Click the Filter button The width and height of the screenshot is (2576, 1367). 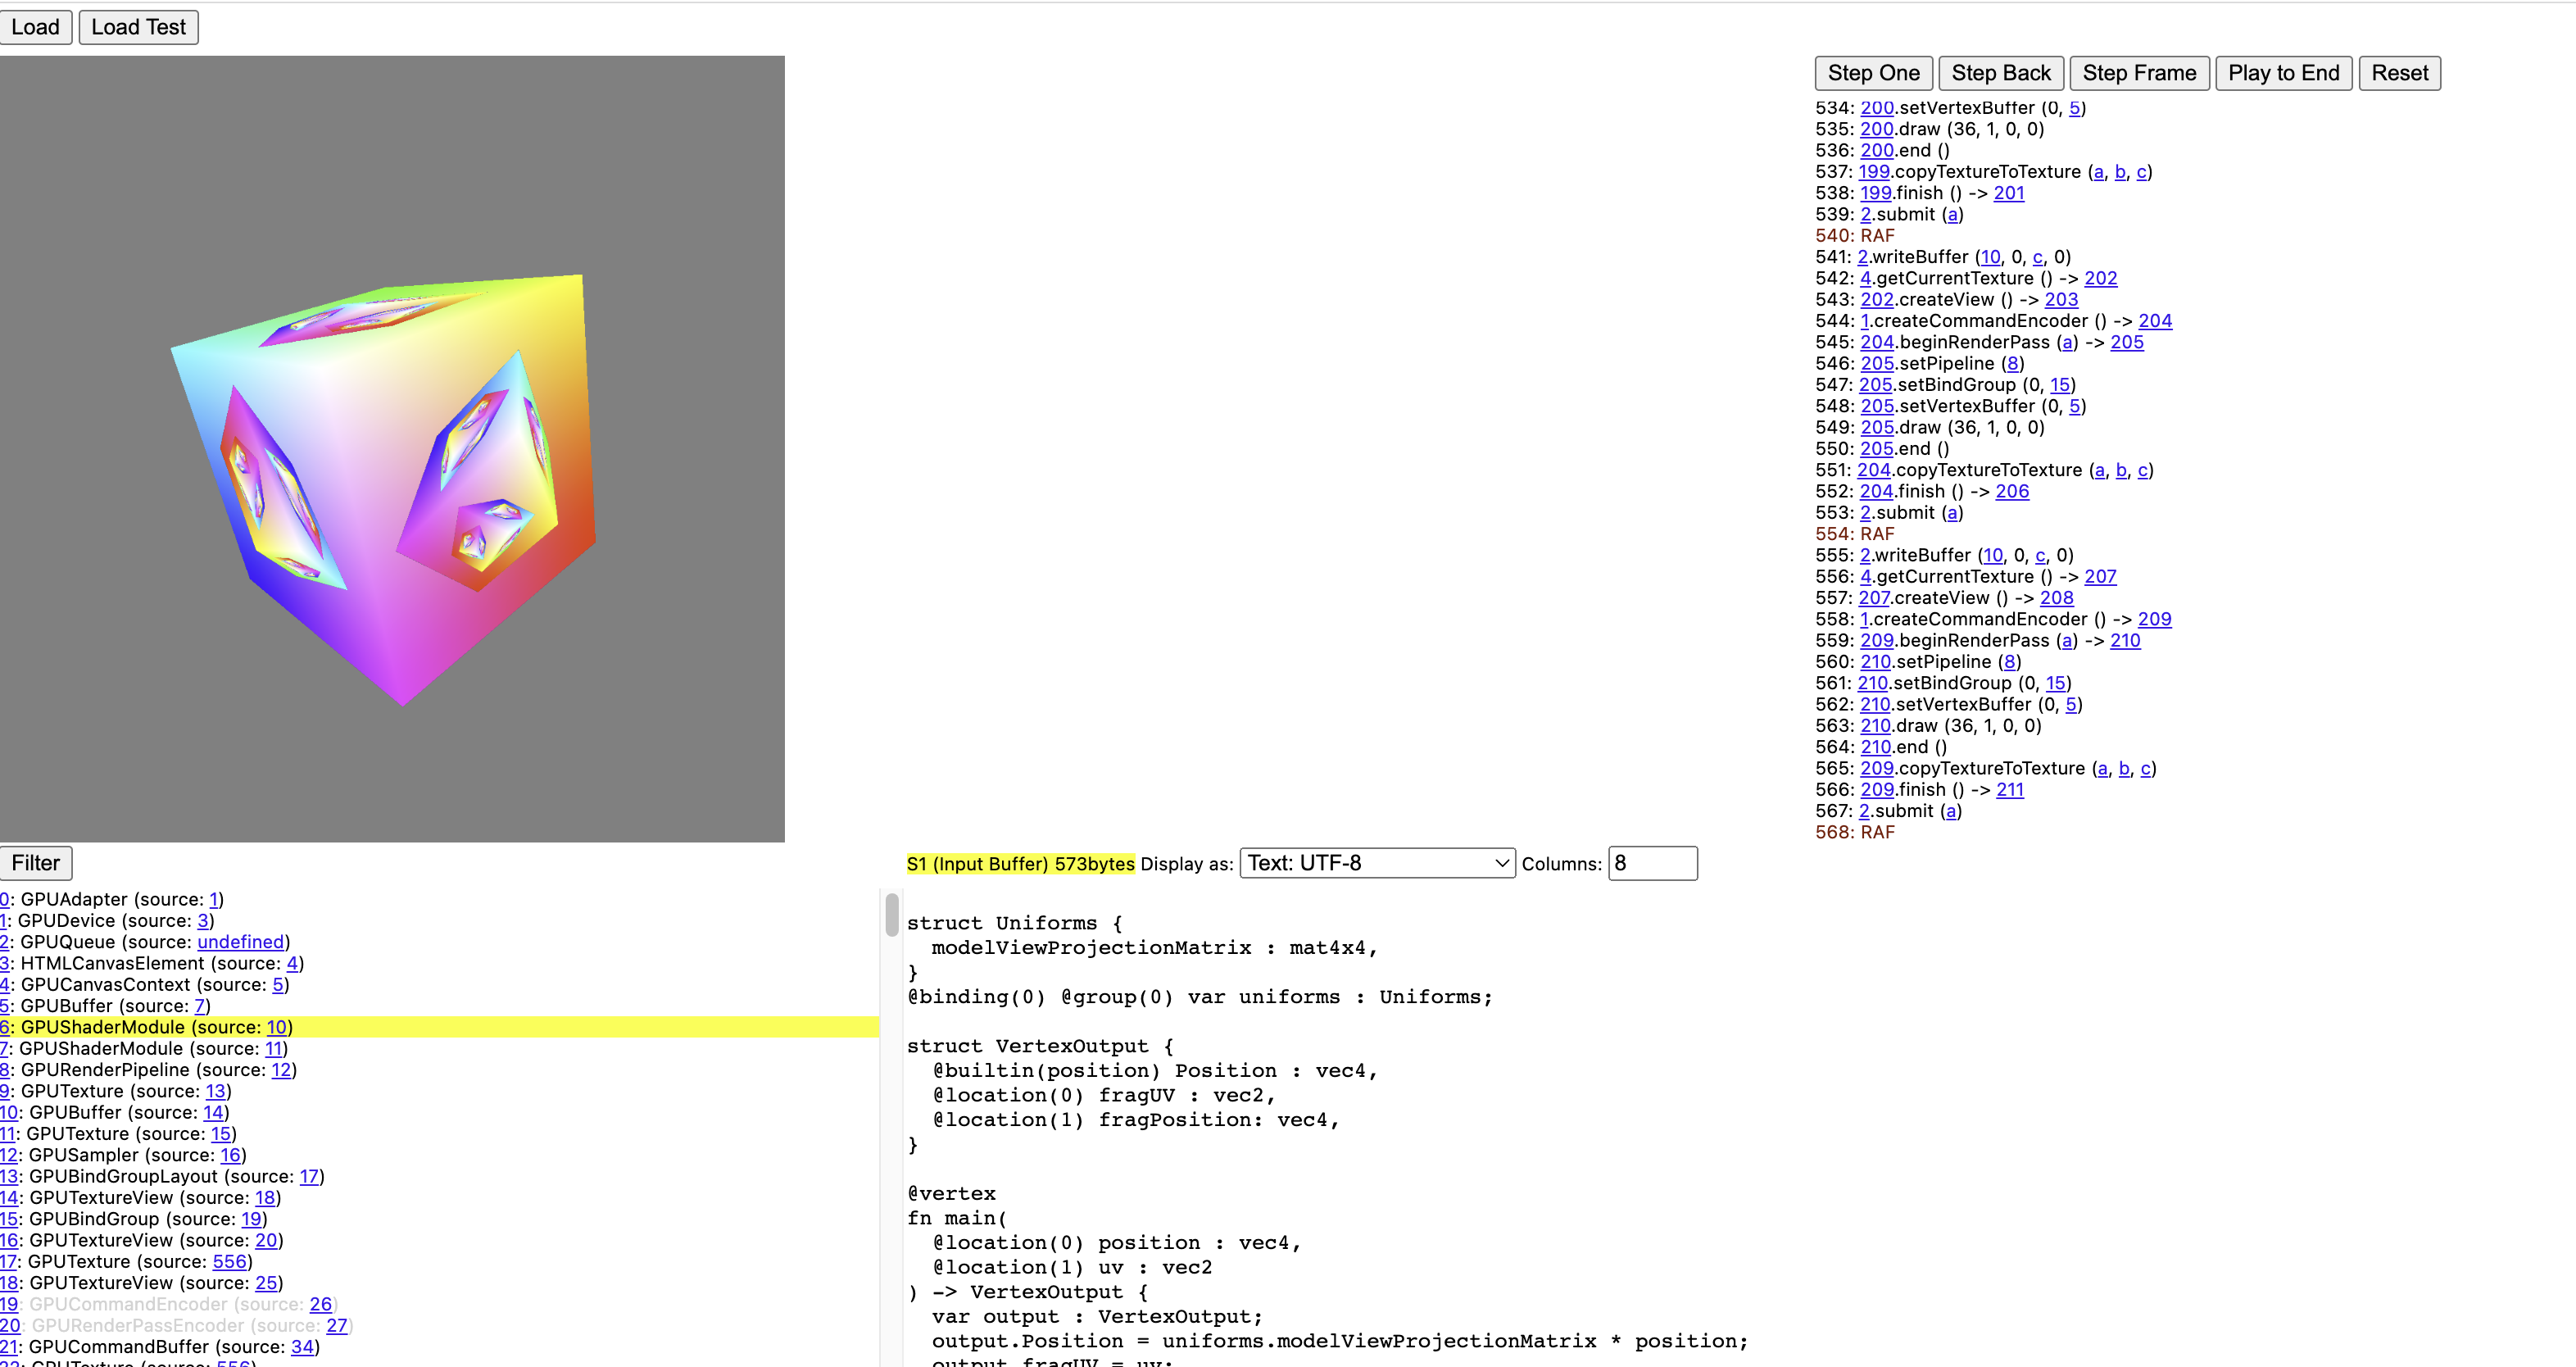36,863
